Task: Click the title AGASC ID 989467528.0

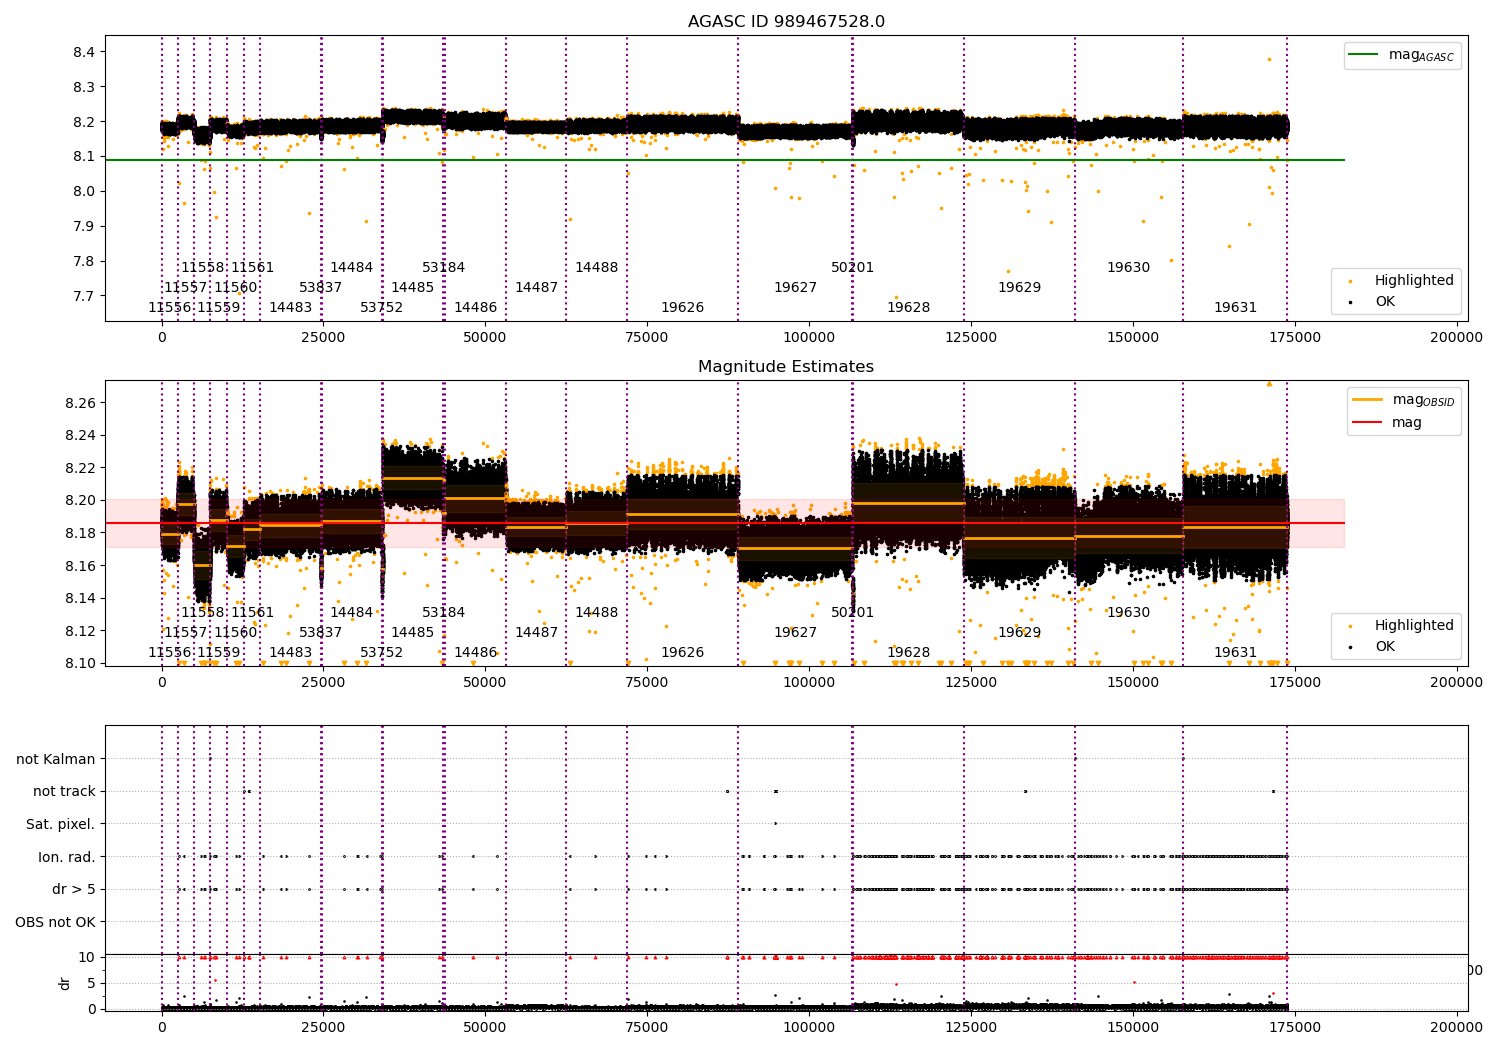Action: click(x=786, y=22)
